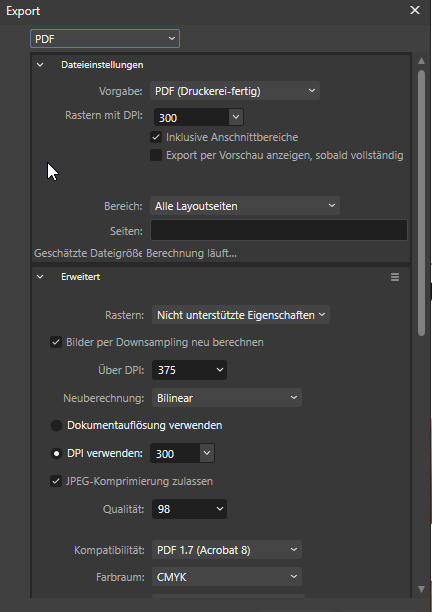The height and width of the screenshot is (612, 432).
Task: Disable JPEG-Komprimierung zulassen checkbox
Action: point(56,481)
